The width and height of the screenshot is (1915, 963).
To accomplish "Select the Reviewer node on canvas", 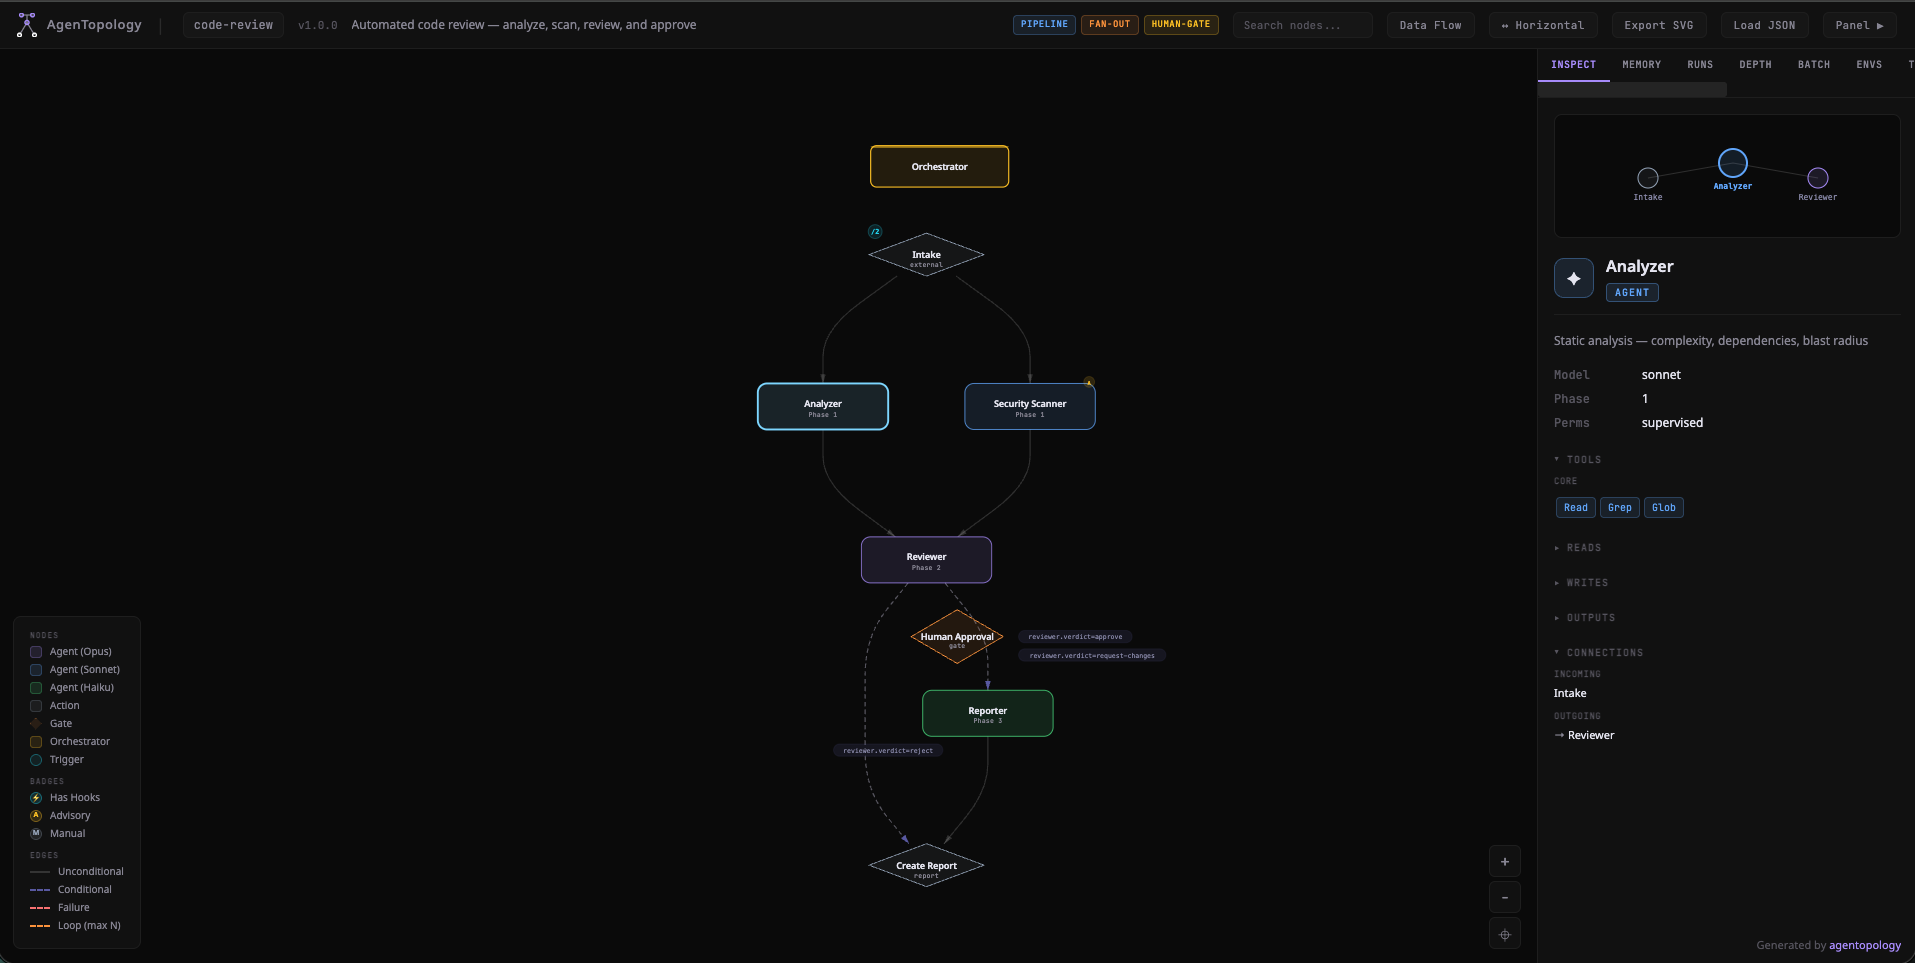I will [926, 560].
